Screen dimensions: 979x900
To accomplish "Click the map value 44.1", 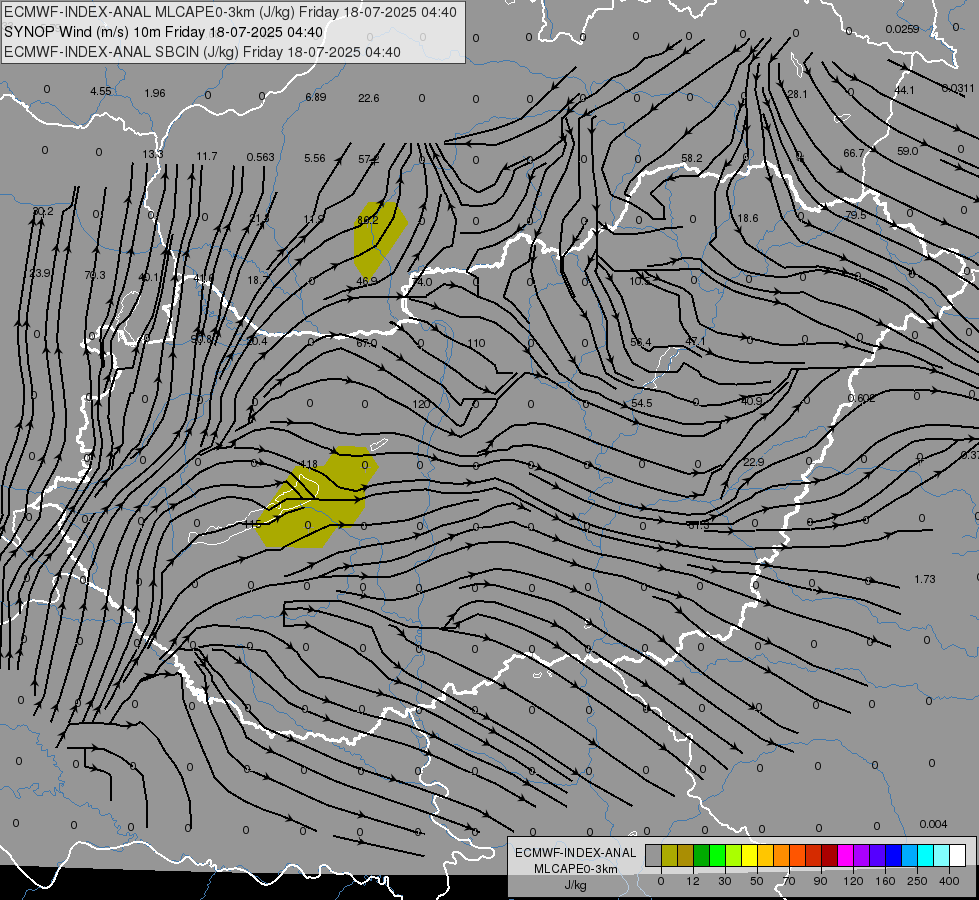I will [x=904, y=91].
